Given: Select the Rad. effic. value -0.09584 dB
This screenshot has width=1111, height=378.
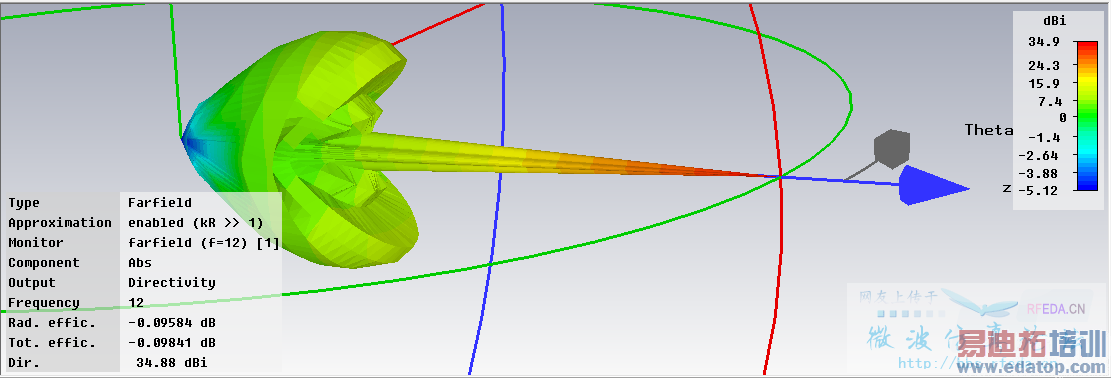Looking at the screenshot, I should (171, 323).
